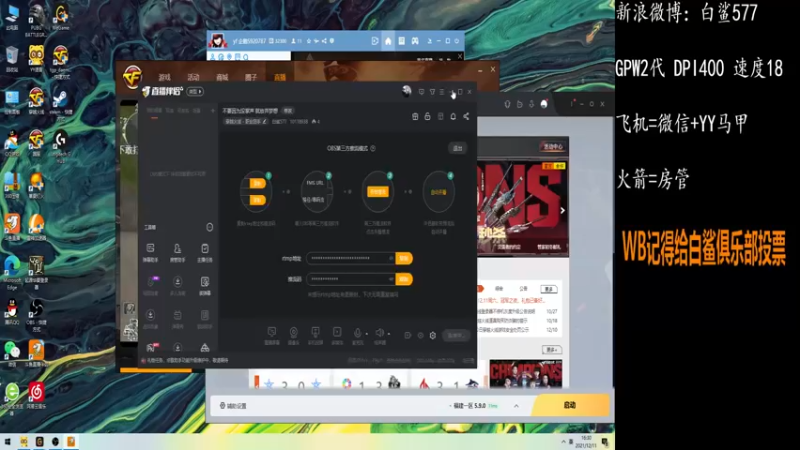800x450 pixels.
Task: Add new scene with plus icon
Action: [213, 111]
